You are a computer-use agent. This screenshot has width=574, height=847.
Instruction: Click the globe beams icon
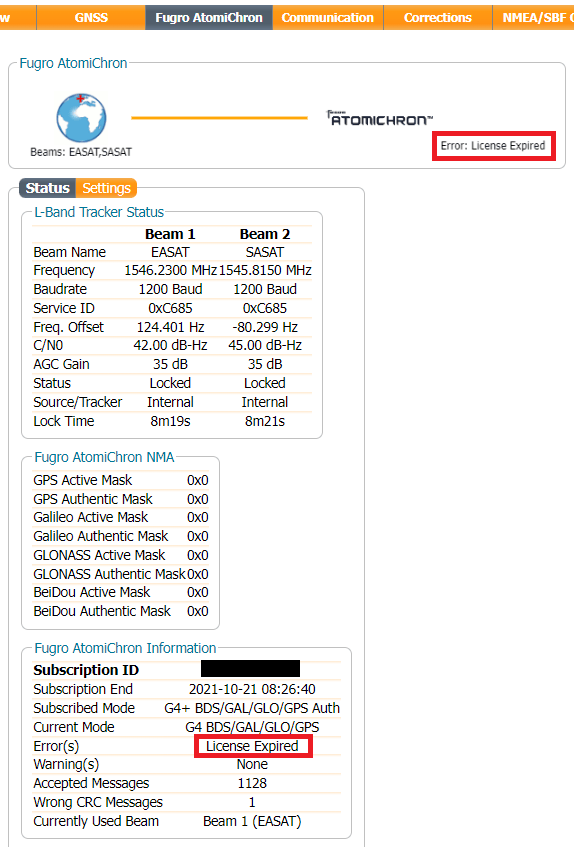[82, 117]
